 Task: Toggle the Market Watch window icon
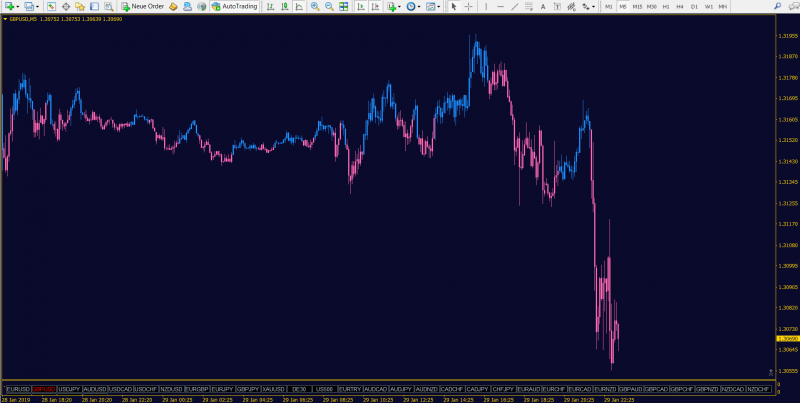point(52,7)
